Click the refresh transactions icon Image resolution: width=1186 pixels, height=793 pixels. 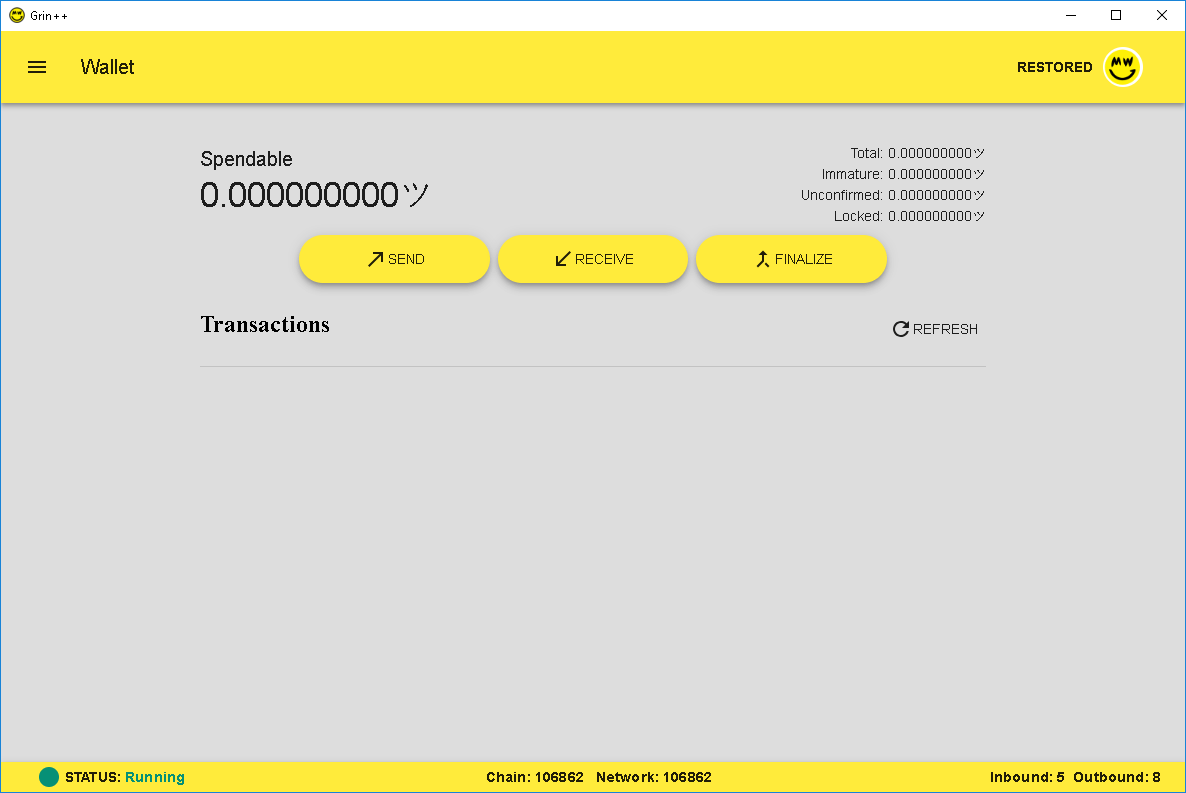click(x=900, y=328)
